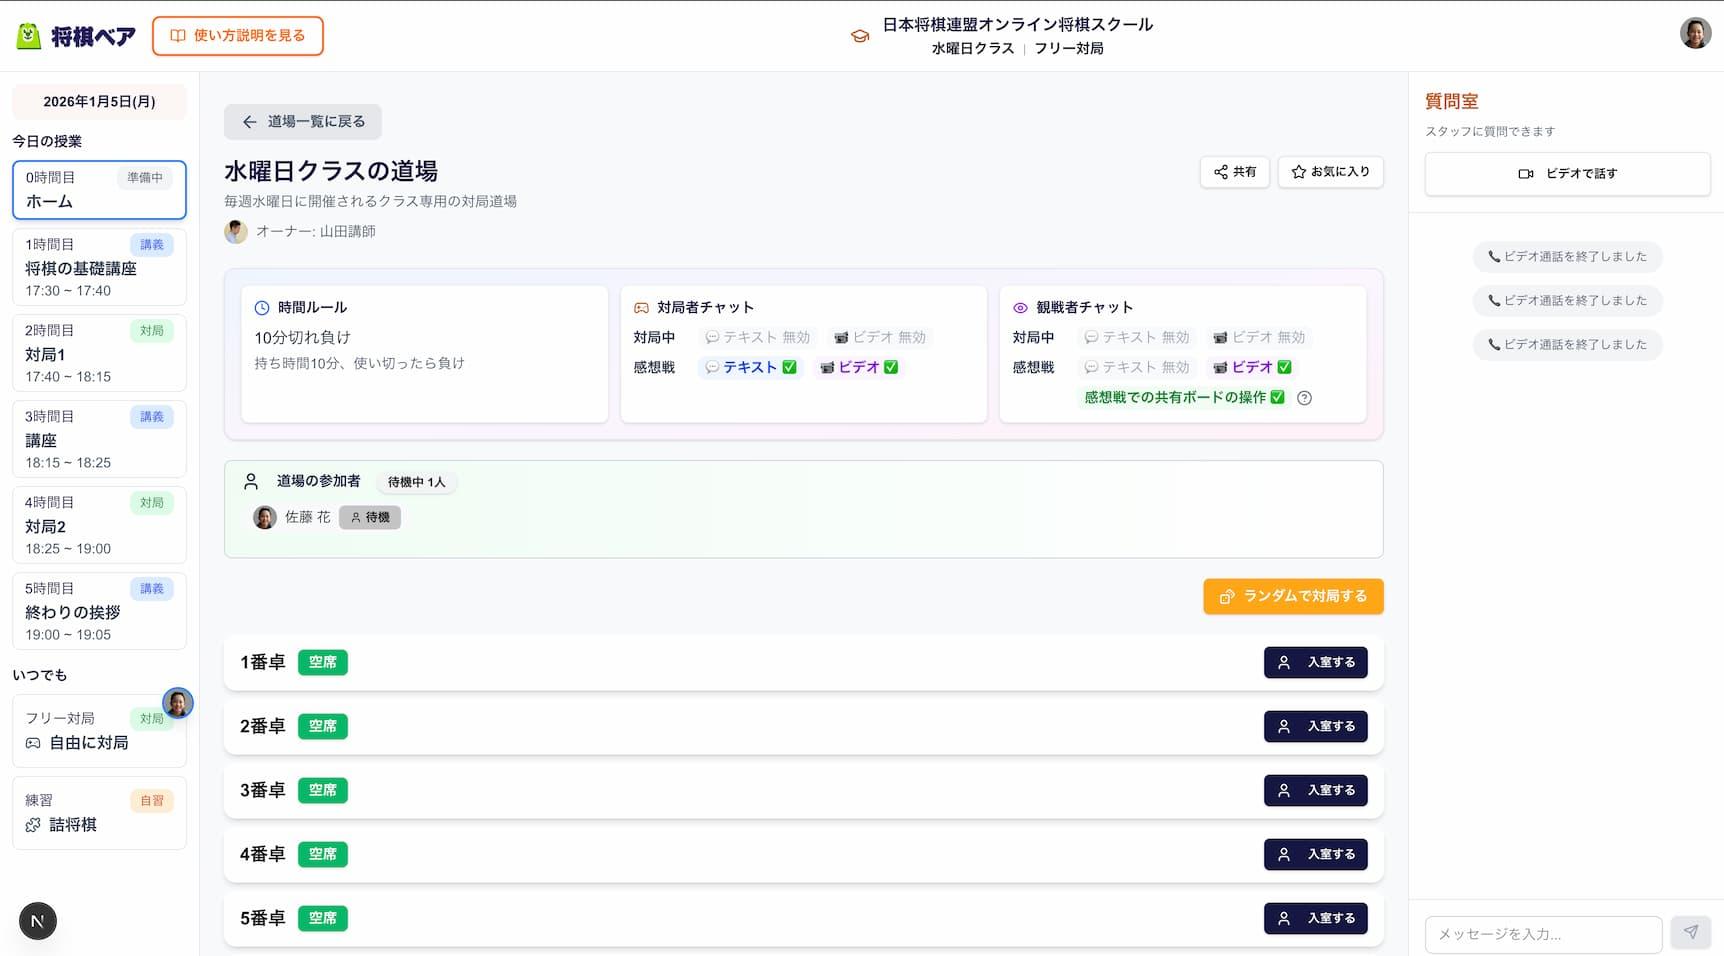Viewport: 1724px width, 956px height.
Task: Click the N circle at bottom left
Action: click(x=37, y=920)
